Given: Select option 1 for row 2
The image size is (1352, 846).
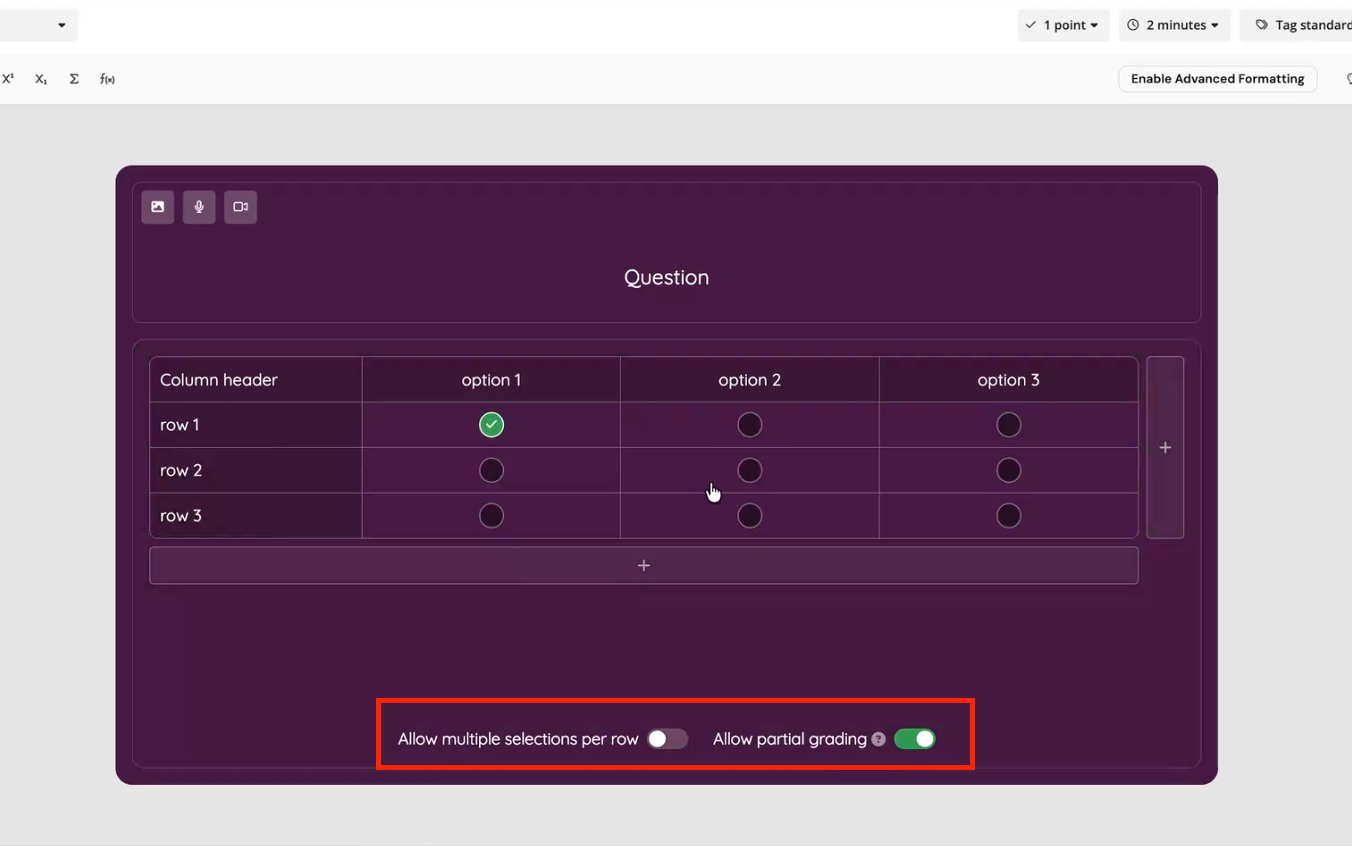Looking at the screenshot, I should [x=491, y=470].
